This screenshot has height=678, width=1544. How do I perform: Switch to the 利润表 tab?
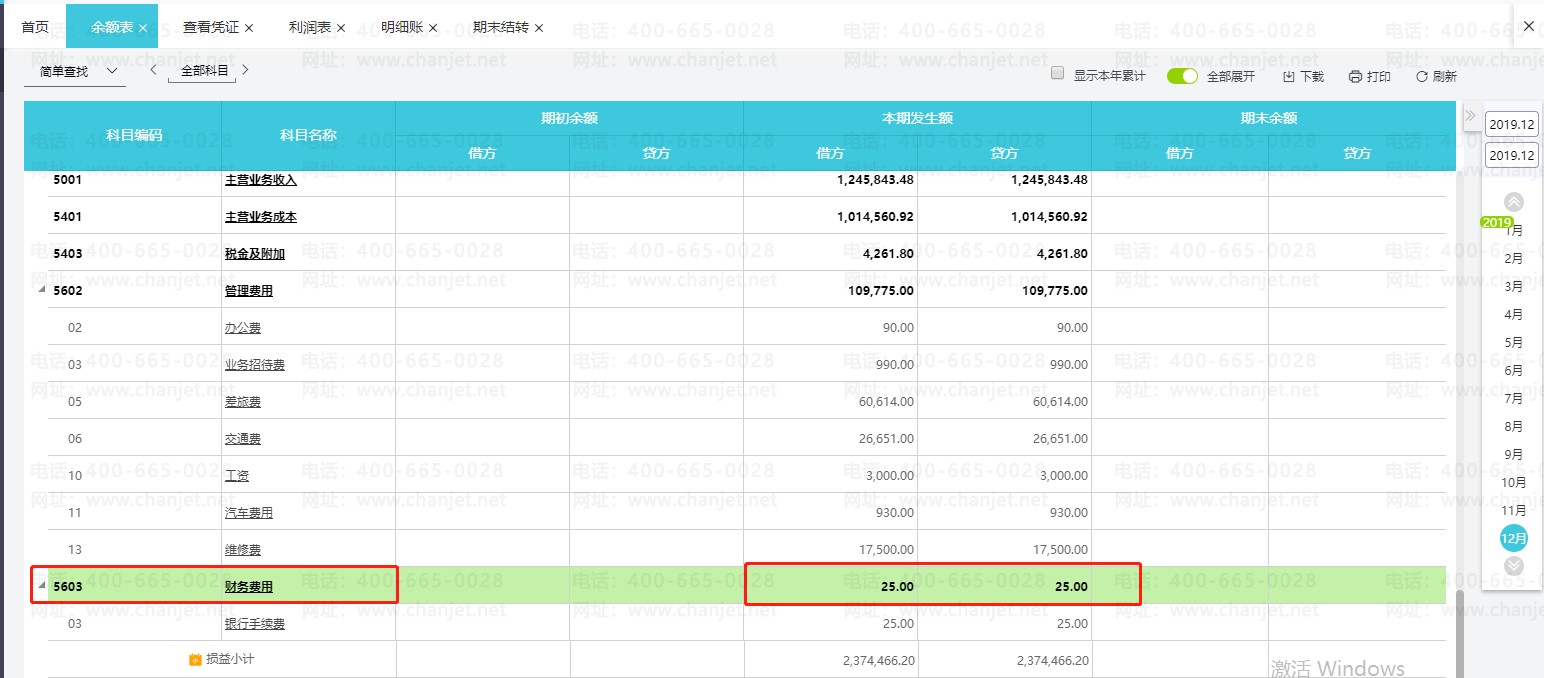click(309, 27)
